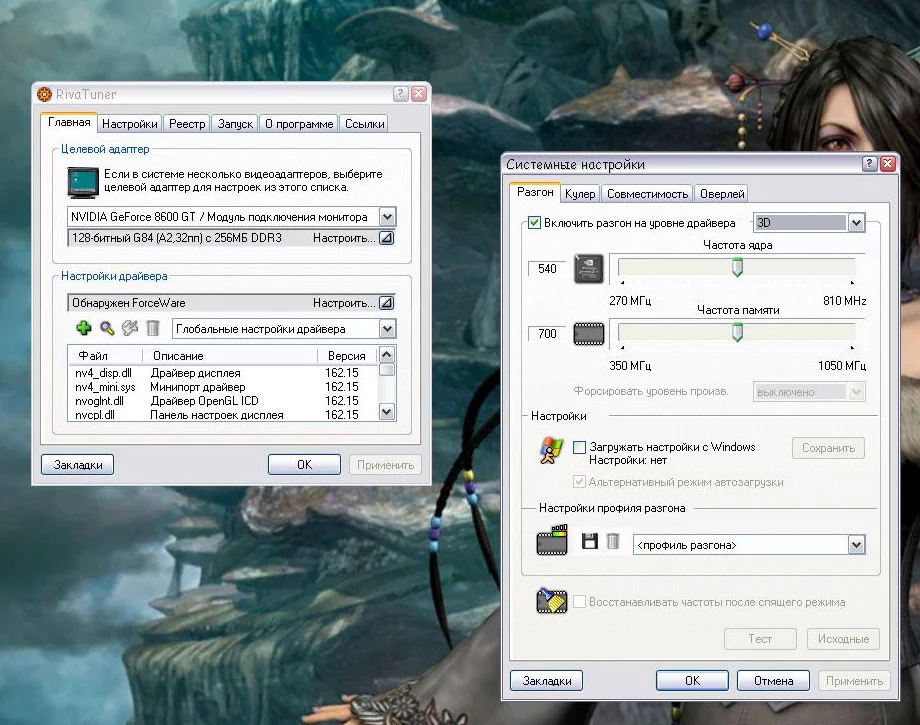Click the green plus add-driver icon
The height and width of the screenshot is (725, 920).
[x=84, y=328]
